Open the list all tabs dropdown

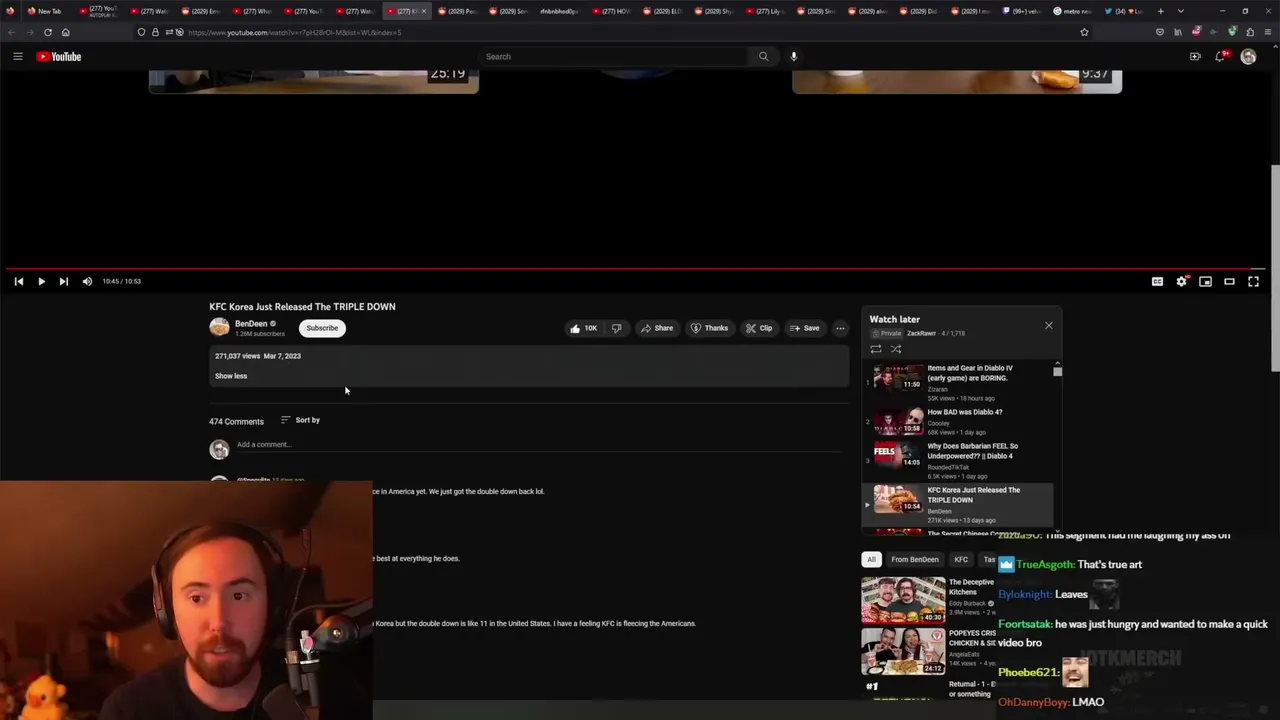[1181, 11]
